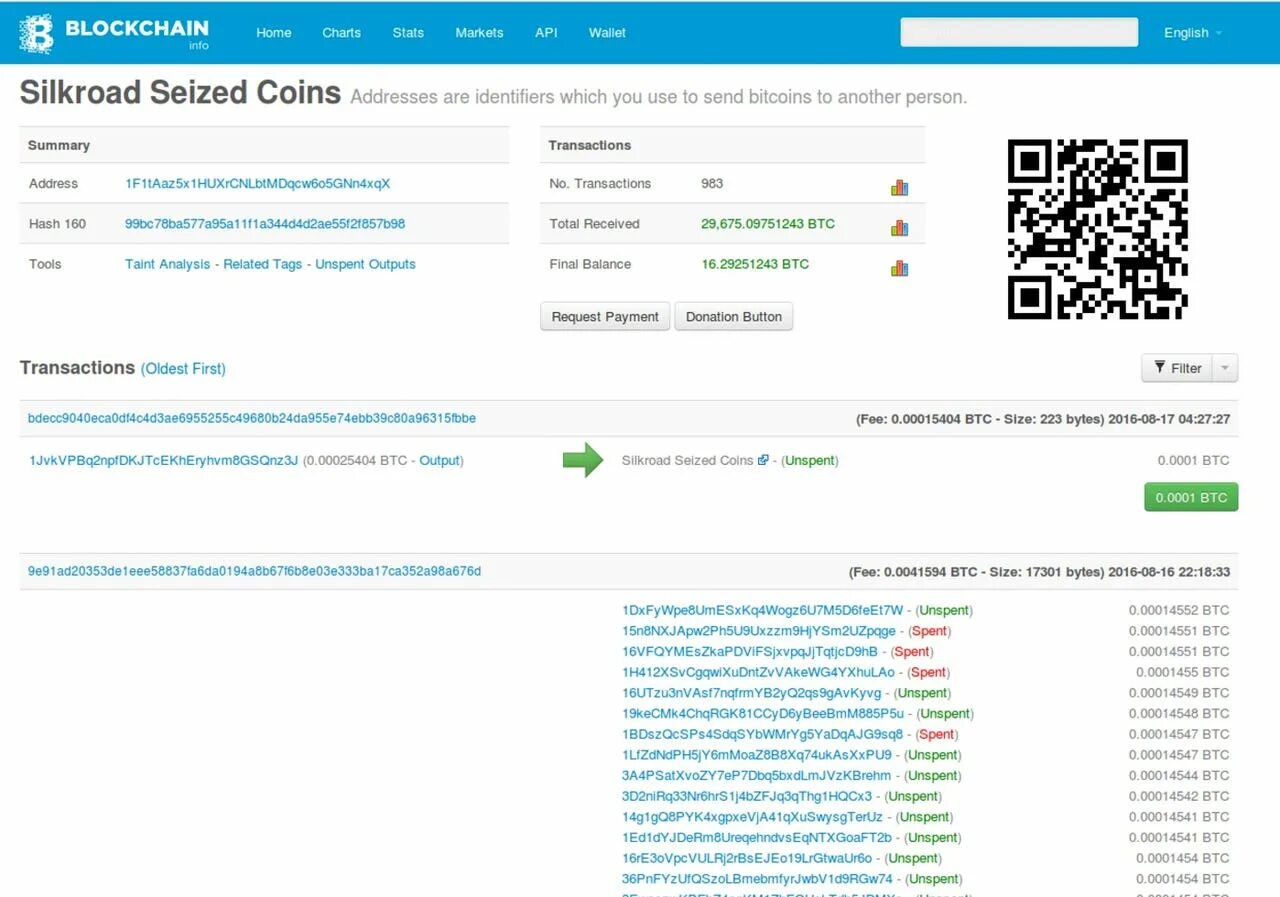Open sender address 1JvkVPBq2npfDKJTcEKhEryhvm8GSQnz3J
The image size is (1280, 897).
click(164, 460)
